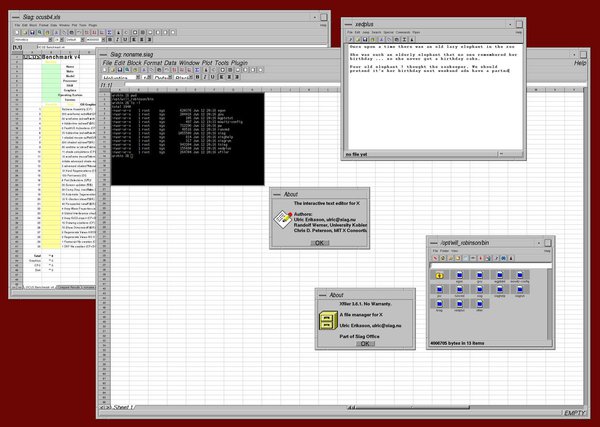Click the first red toolbar icon in Xfiler
Image resolution: width=600 pixels, height=427 pixels.
pyautogui.click(x=435, y=258)
